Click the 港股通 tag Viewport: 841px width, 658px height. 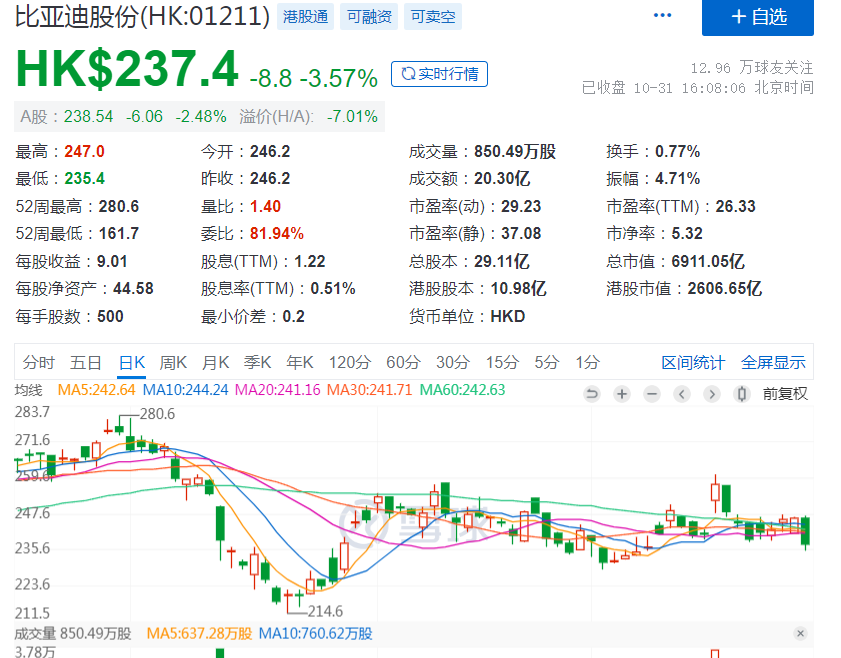(306, 17)
